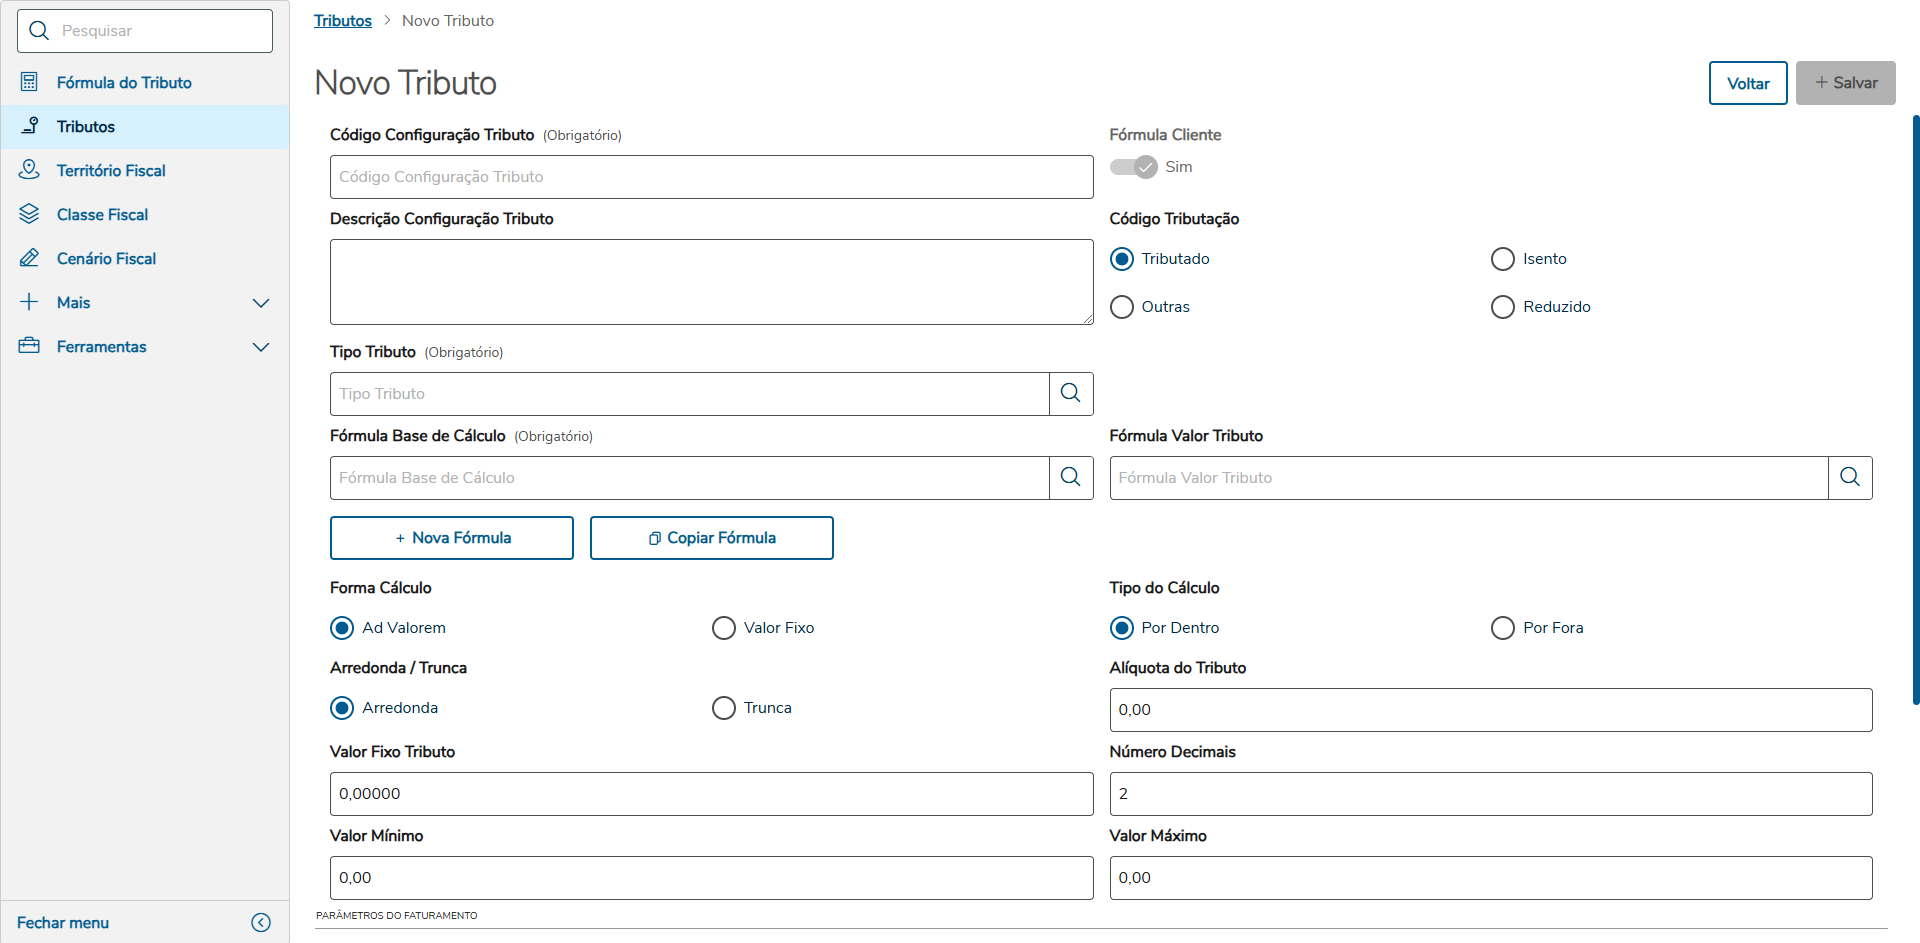Screen dimensions: 1920x943
Task: Click the Nova Fórmula button
Action: 452,538
